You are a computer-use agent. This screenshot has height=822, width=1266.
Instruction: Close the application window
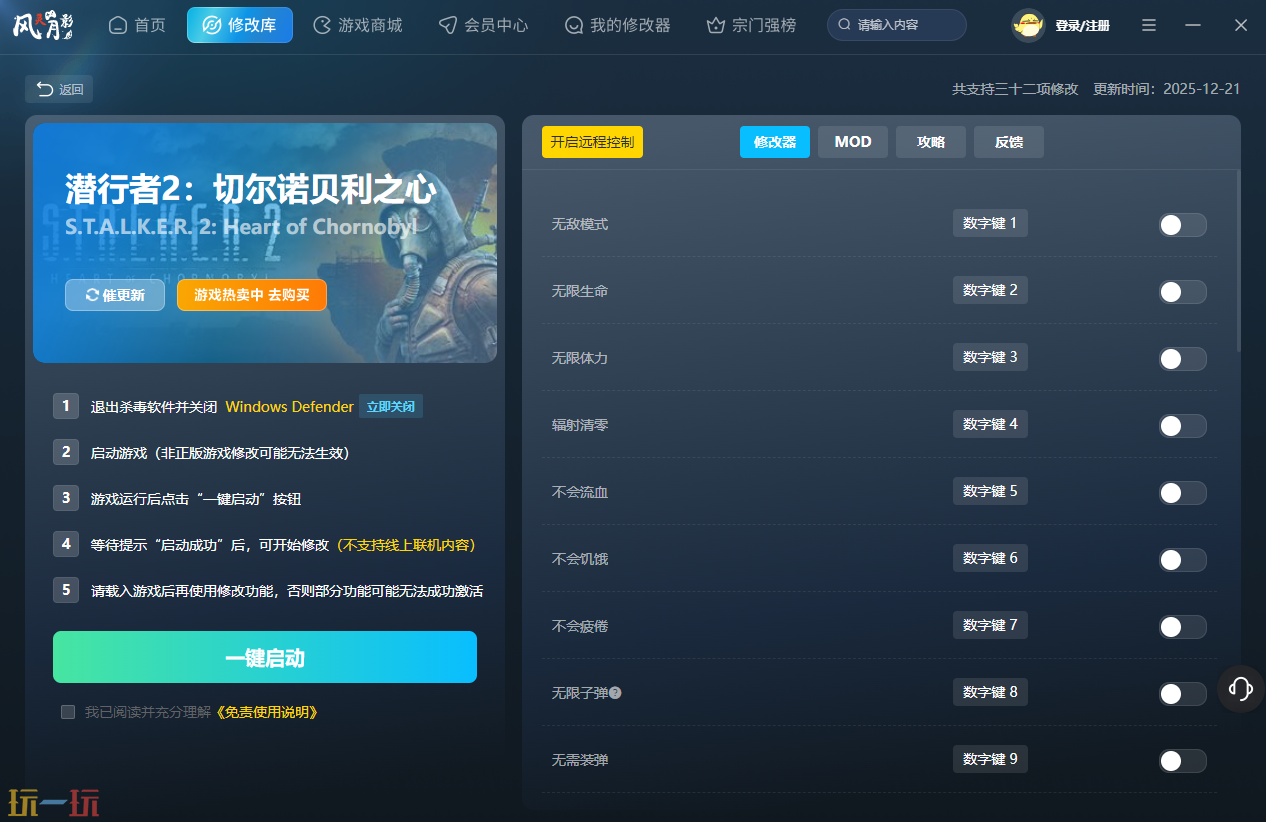point(1241,25)
